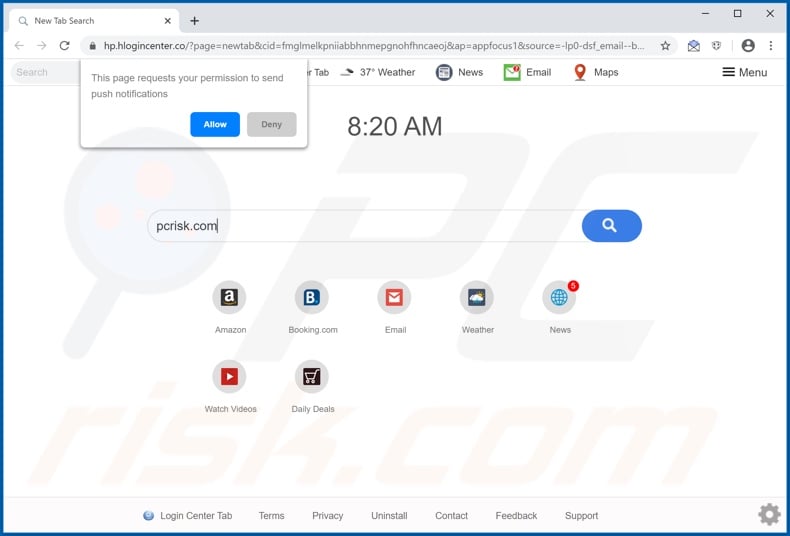Click the envelope extension icon in the Chrome toolbar

point(694,46)
